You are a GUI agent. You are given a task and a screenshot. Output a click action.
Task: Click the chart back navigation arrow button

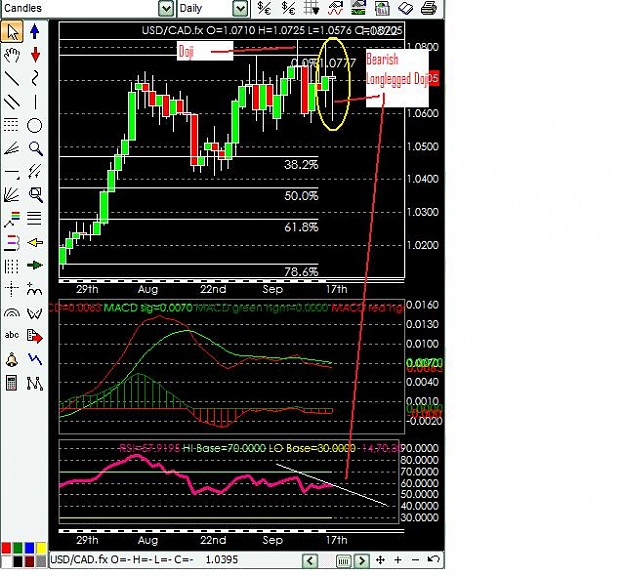click(310, 560)
